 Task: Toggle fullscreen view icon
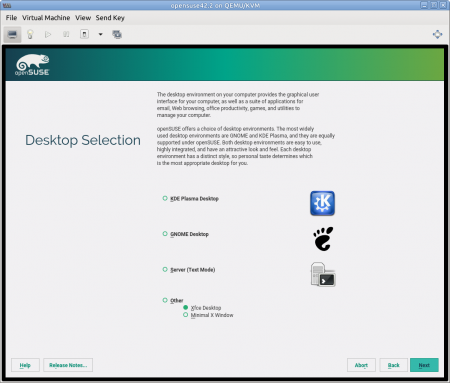click(x=437, y=34)
